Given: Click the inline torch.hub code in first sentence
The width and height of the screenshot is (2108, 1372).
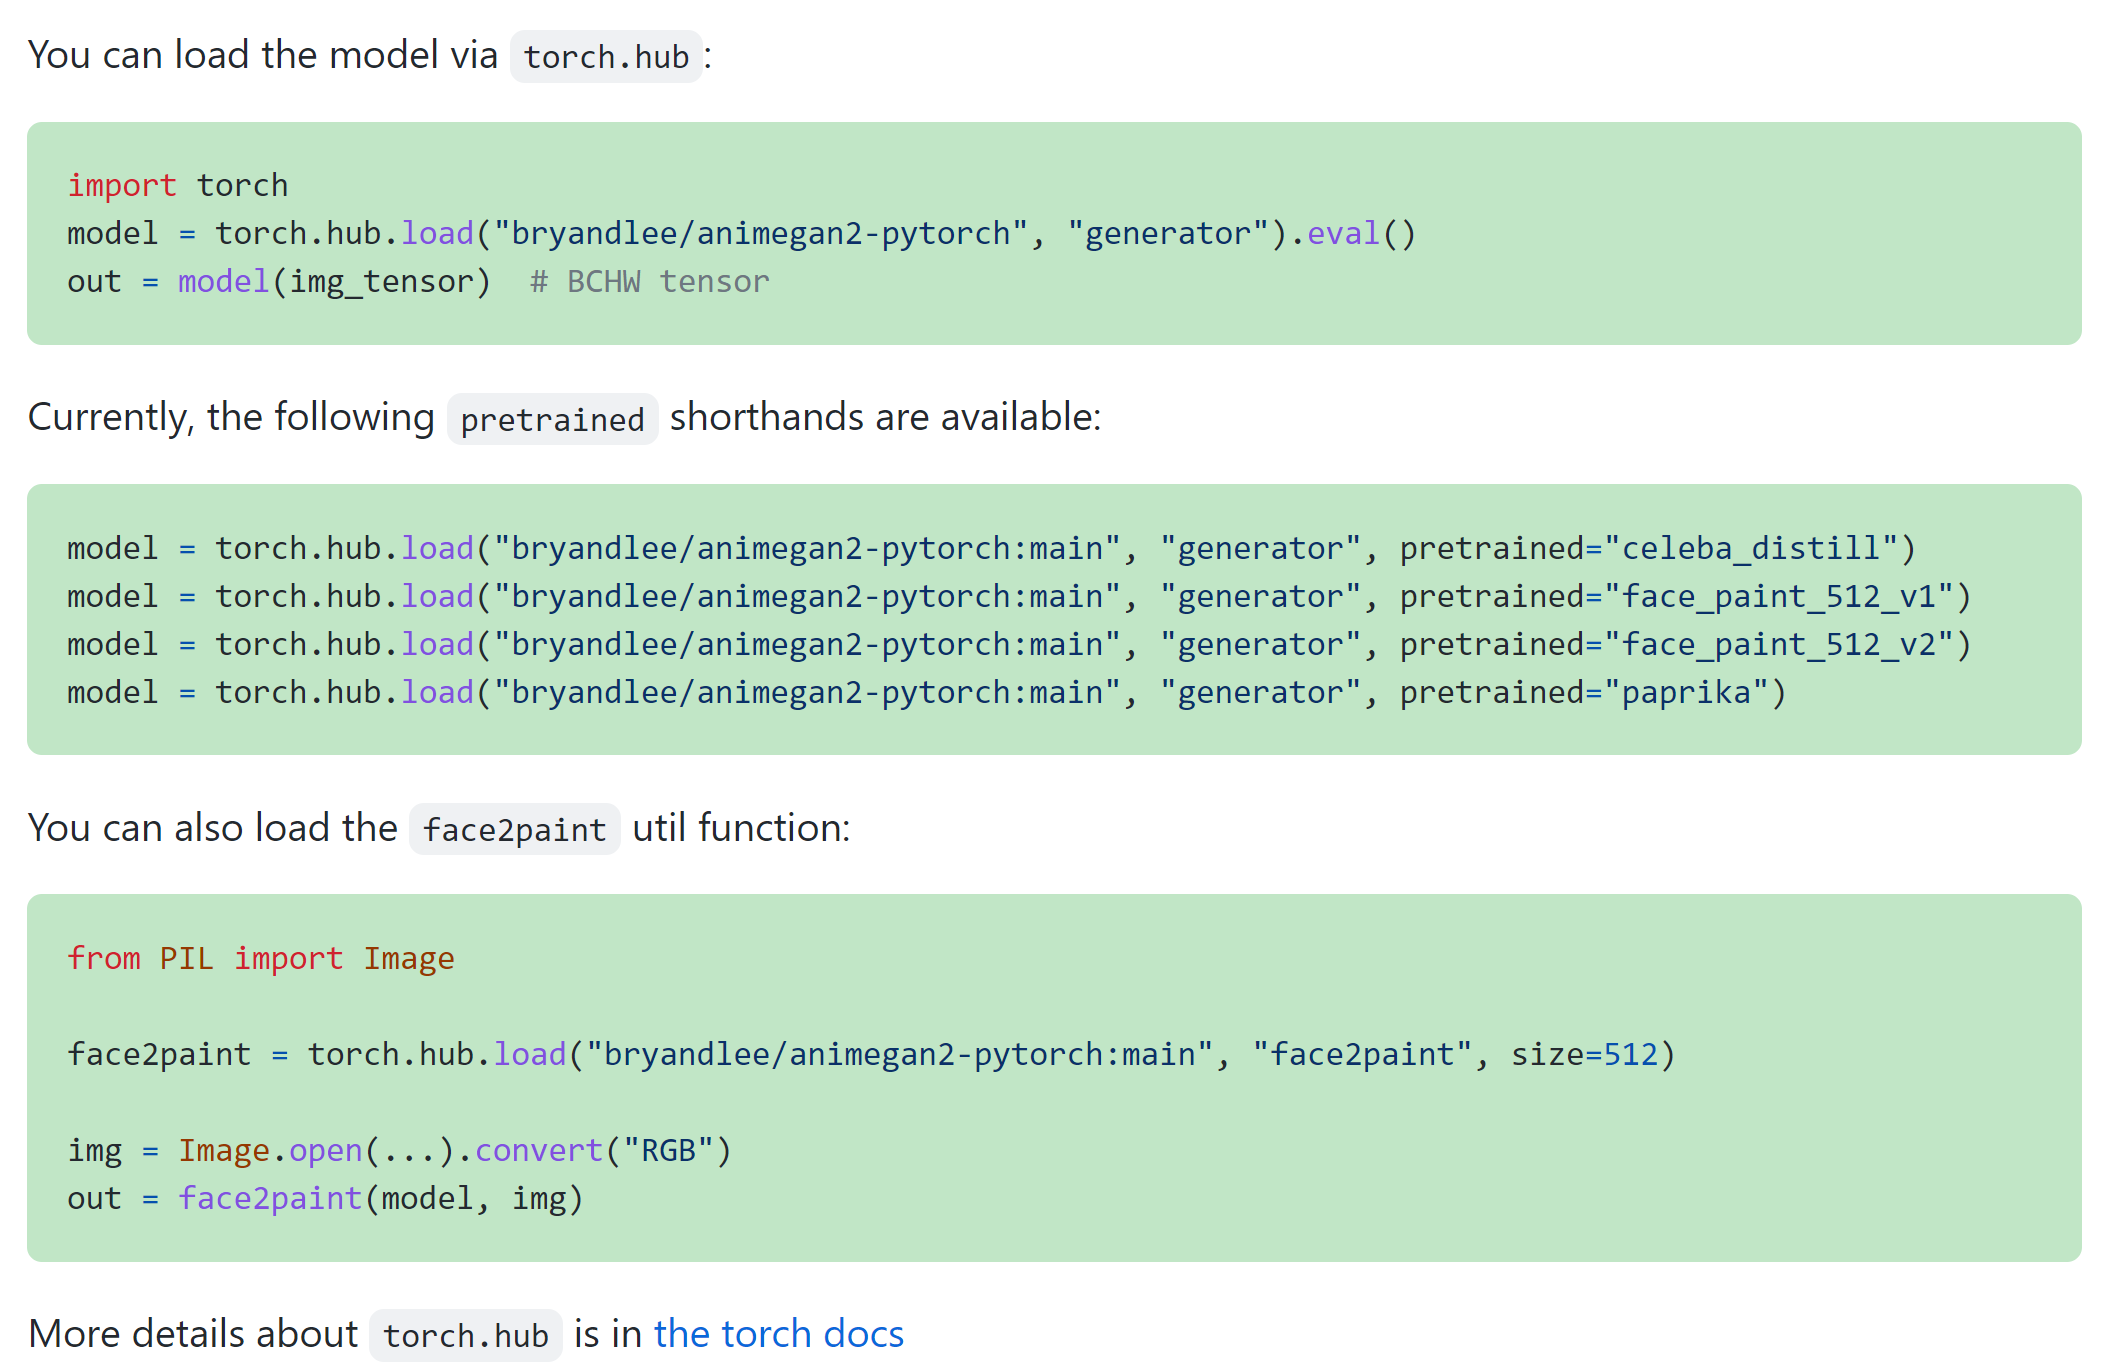Looking at the screenshot, I should coord(606,57).
